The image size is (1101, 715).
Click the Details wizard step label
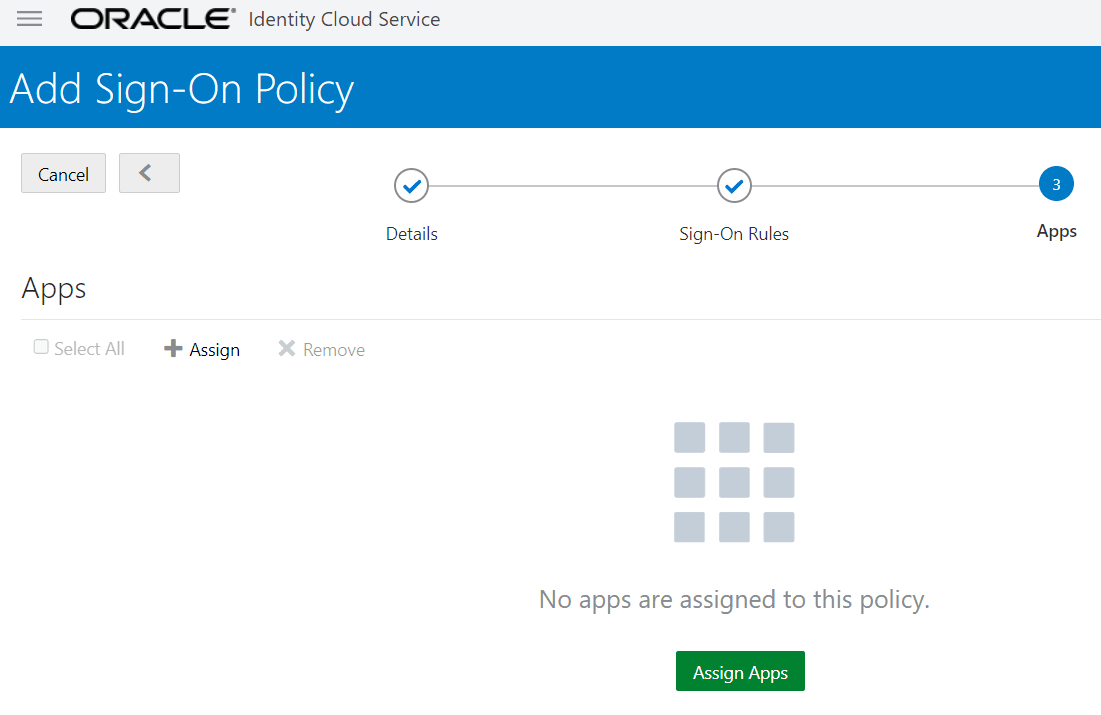411,233
